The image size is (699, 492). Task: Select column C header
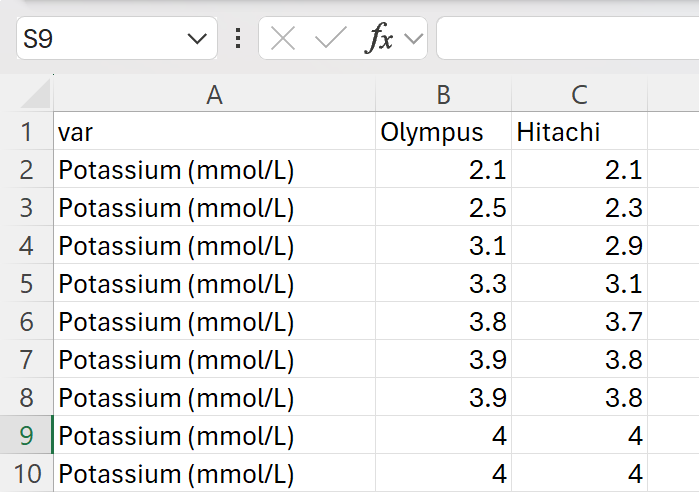pyautogui.click(x=579, y=95)
